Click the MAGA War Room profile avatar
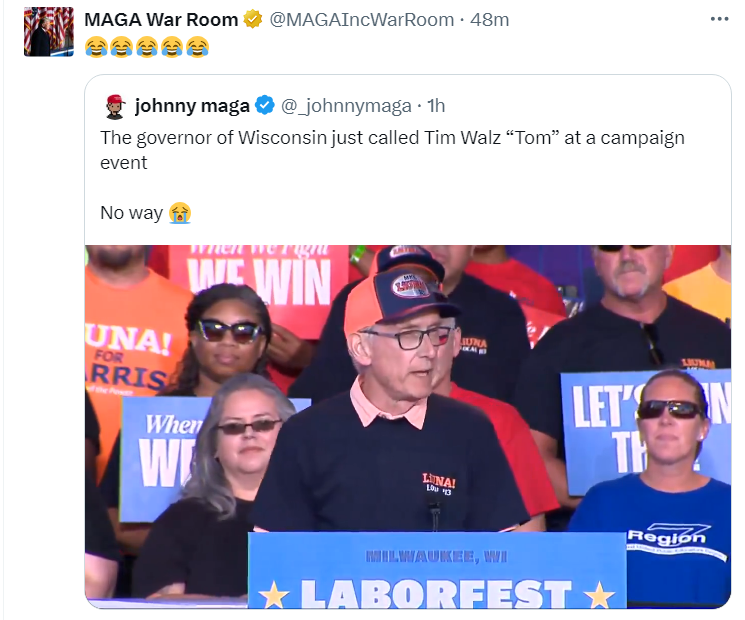745x620 pixels. pos(49,32)
